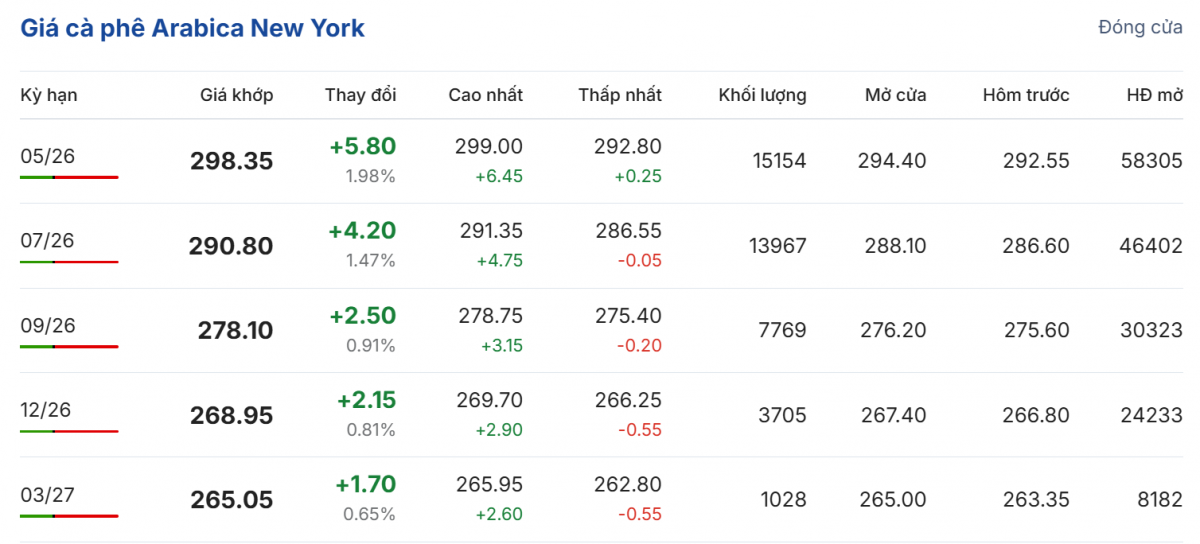Select the 'Kỳ hạn' column header

pos(49,95)
